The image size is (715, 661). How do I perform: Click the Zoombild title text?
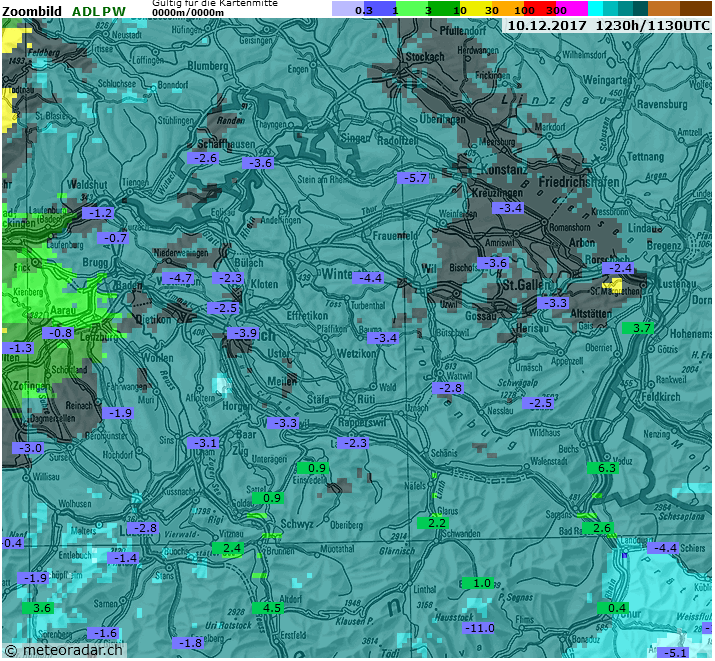click(32, 11)
